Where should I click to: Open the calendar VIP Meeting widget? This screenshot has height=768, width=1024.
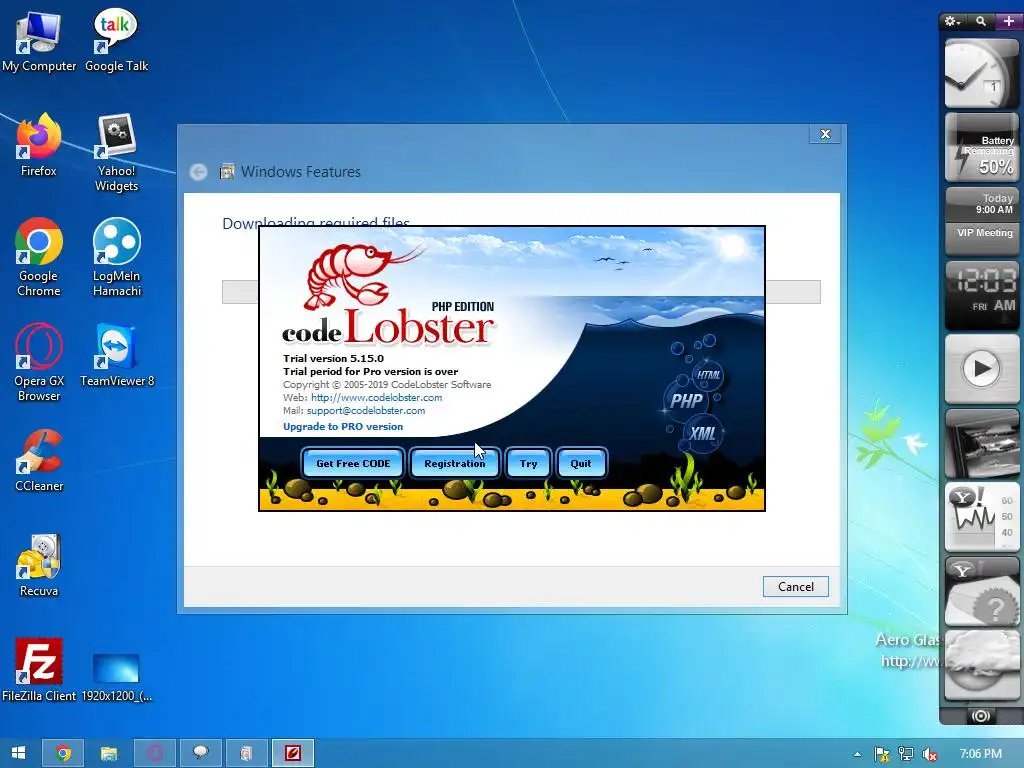(x=981, y=221)
